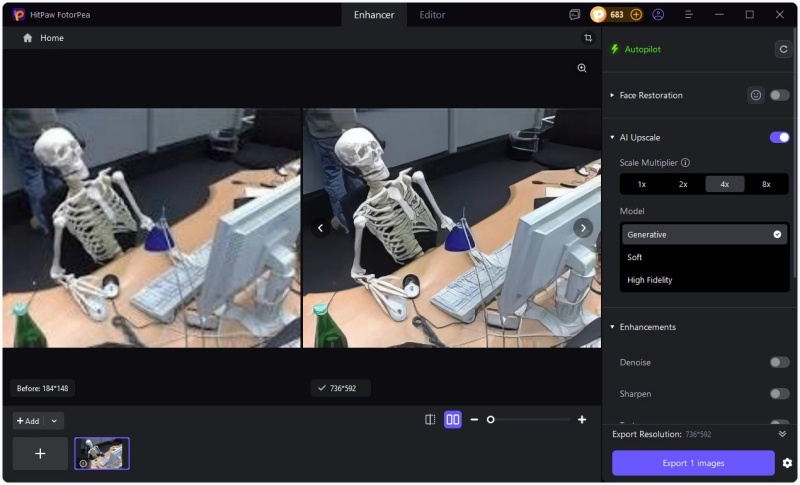The image size is (800, 485).
Task: Click the Home breadcrumb label
Action: click(x=52, y=38)
